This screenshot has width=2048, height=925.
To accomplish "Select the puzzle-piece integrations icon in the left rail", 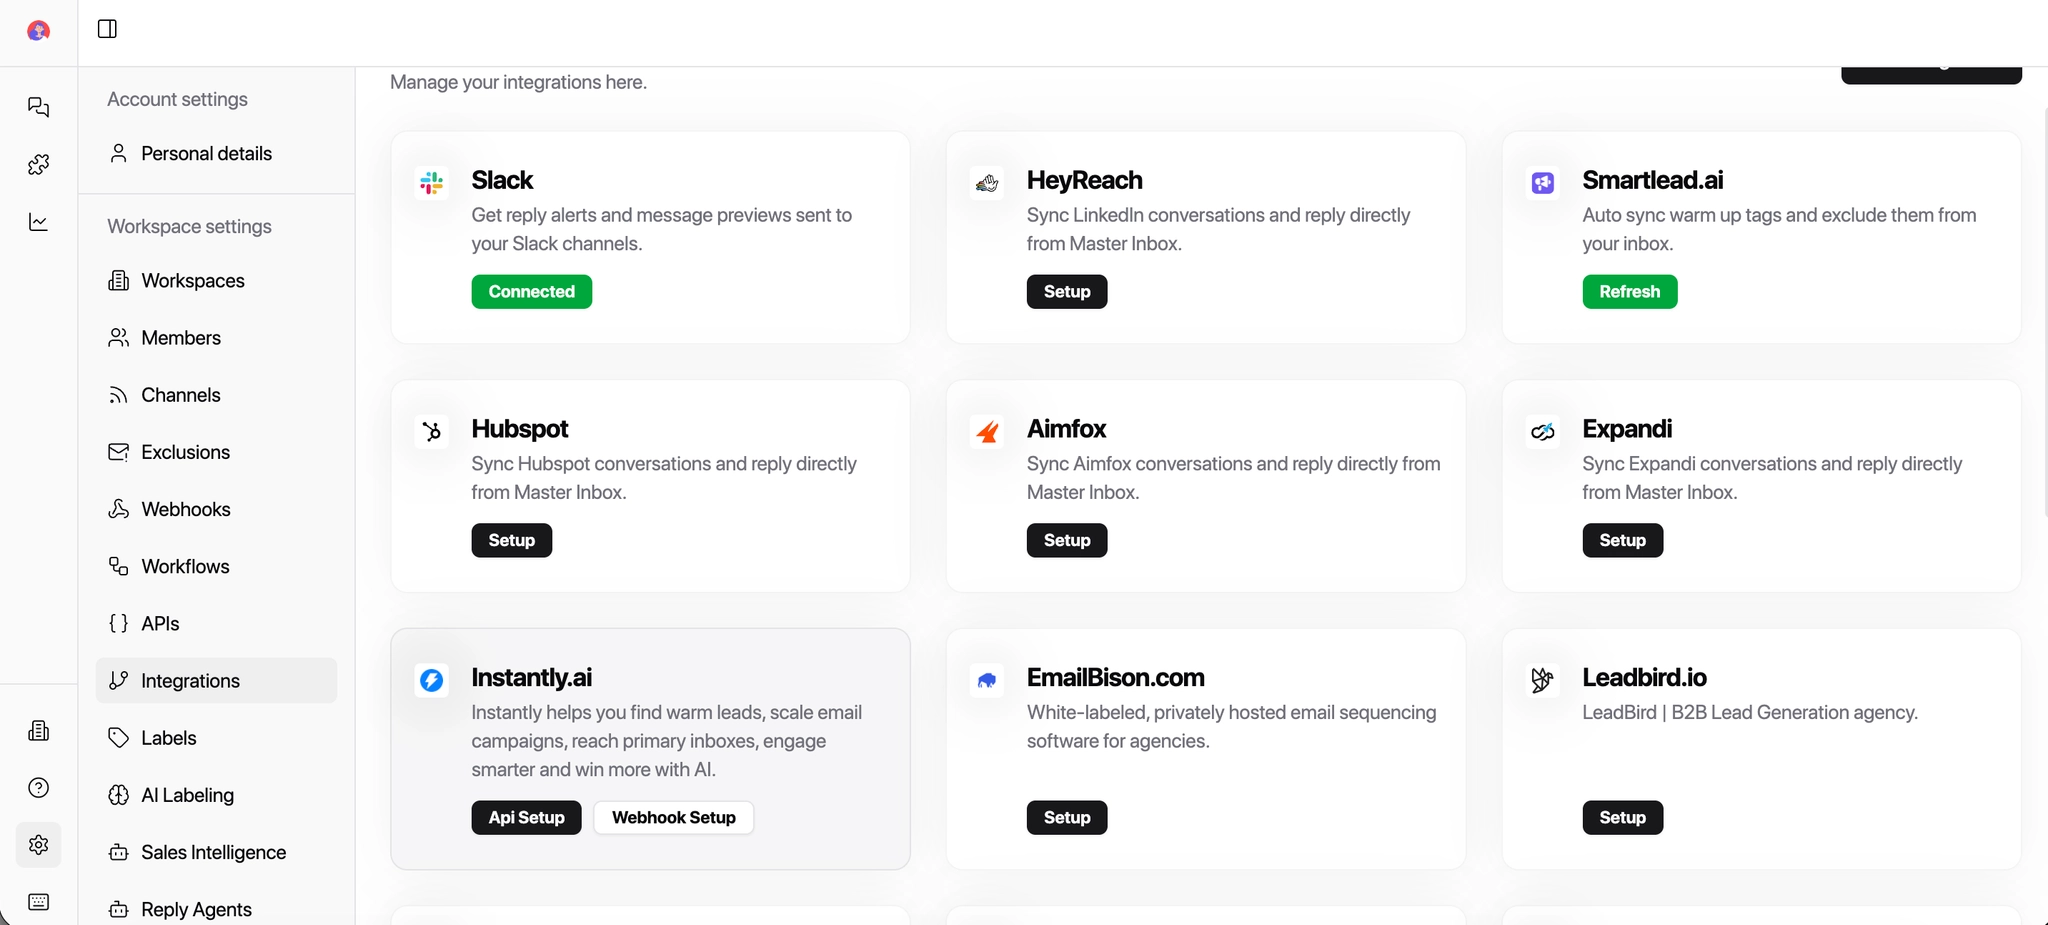I will (x=38, y=164).
